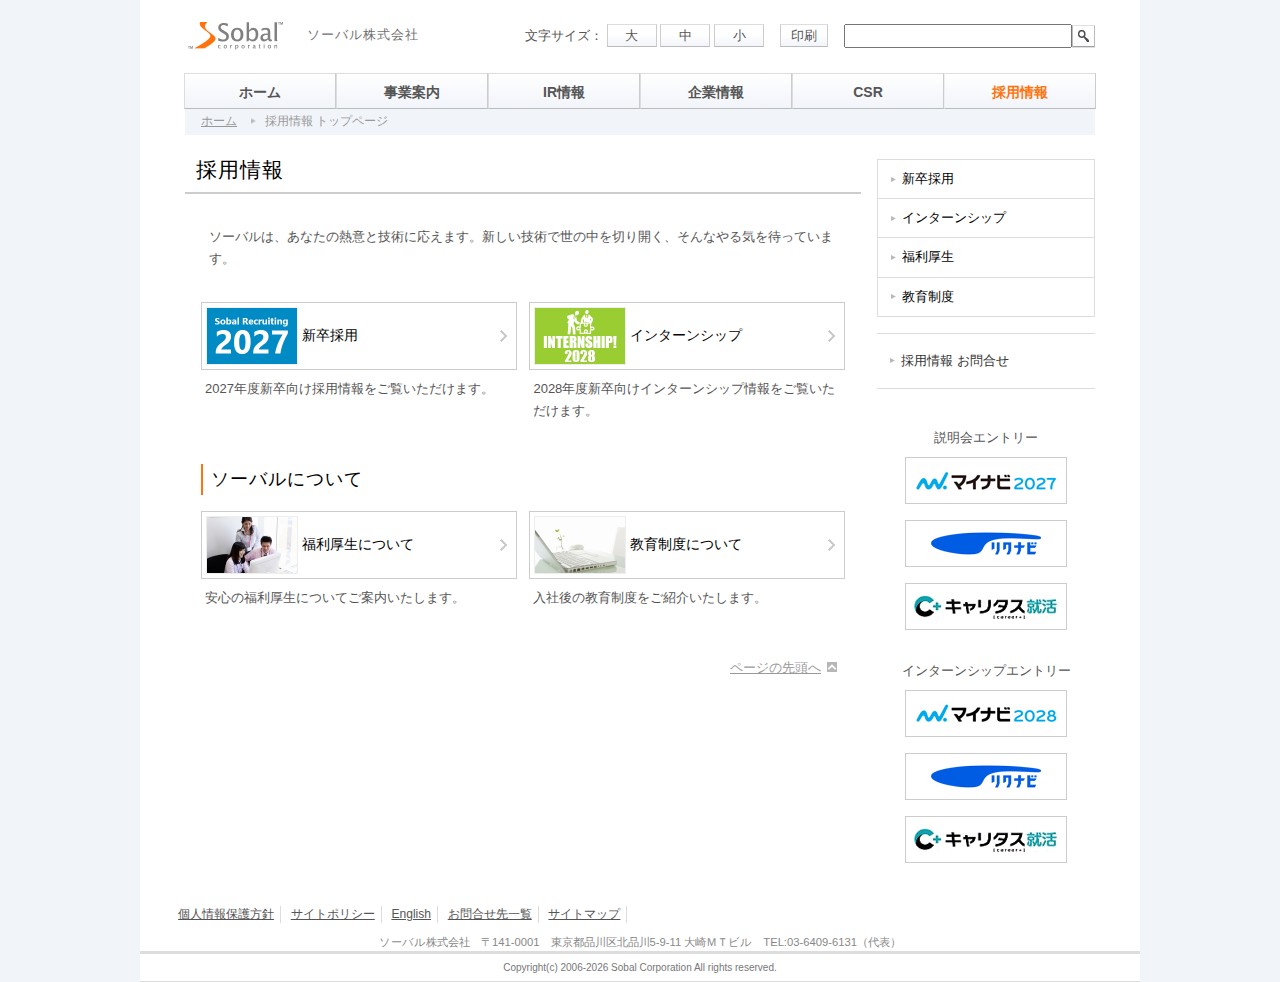1280x982 pixels.
Task: Open the マイナビ2028 internship banner
Action: click(x=986, y=714)
